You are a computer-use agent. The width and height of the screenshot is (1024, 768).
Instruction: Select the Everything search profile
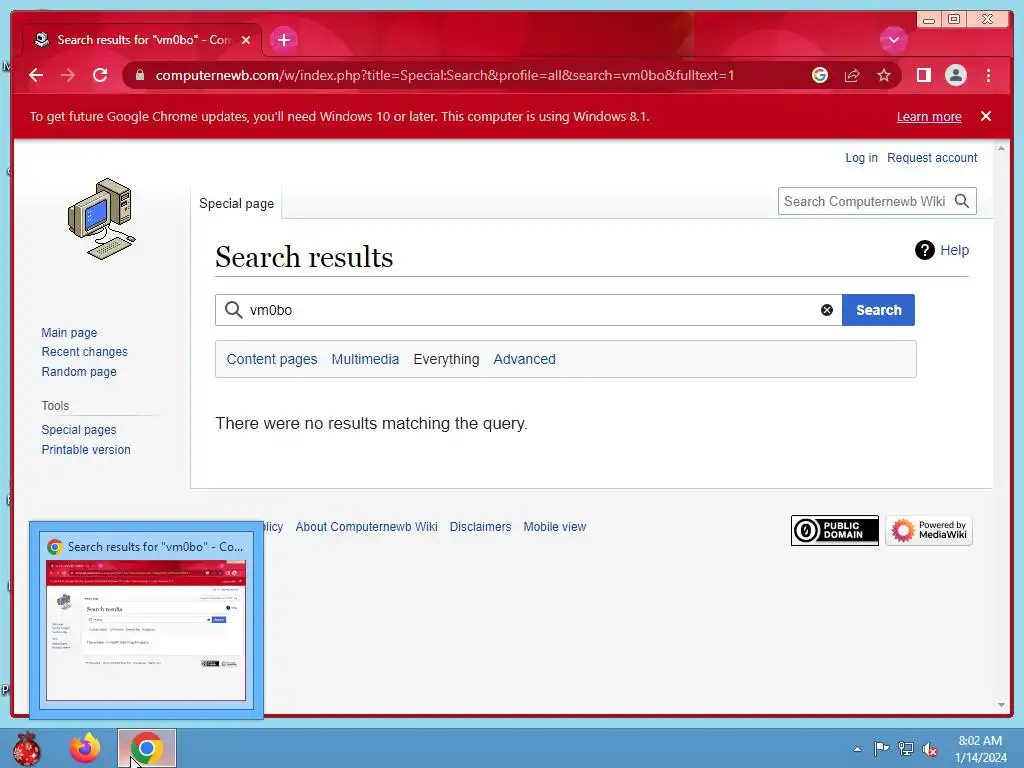tap(446, 359)
